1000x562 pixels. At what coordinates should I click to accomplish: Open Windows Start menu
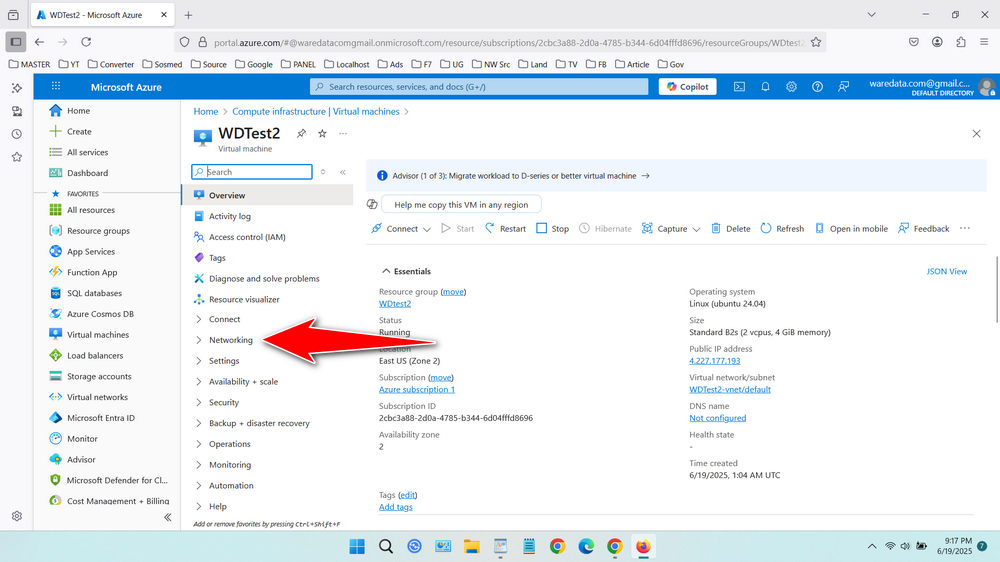(357, 546)
